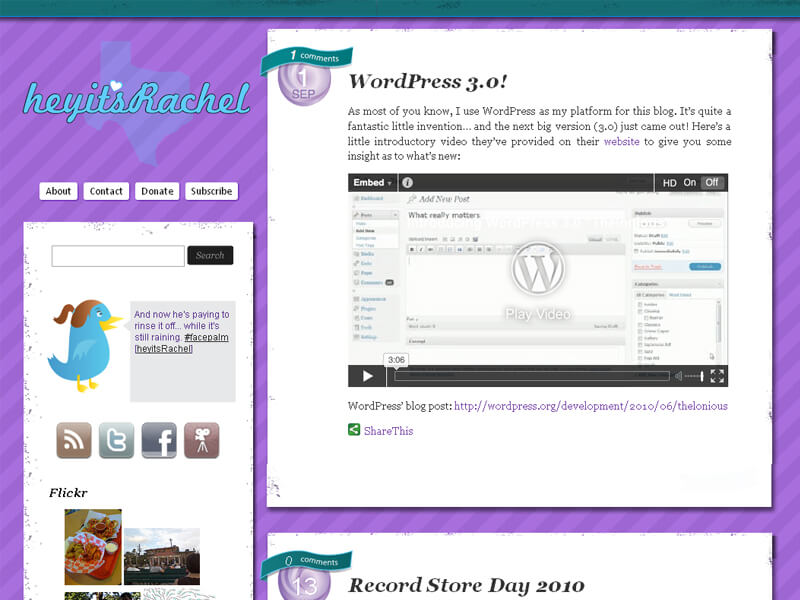The height and width of the screenshot is (600, 800).
Task: Open the Facebook social icon
Action: pos(159,440)
